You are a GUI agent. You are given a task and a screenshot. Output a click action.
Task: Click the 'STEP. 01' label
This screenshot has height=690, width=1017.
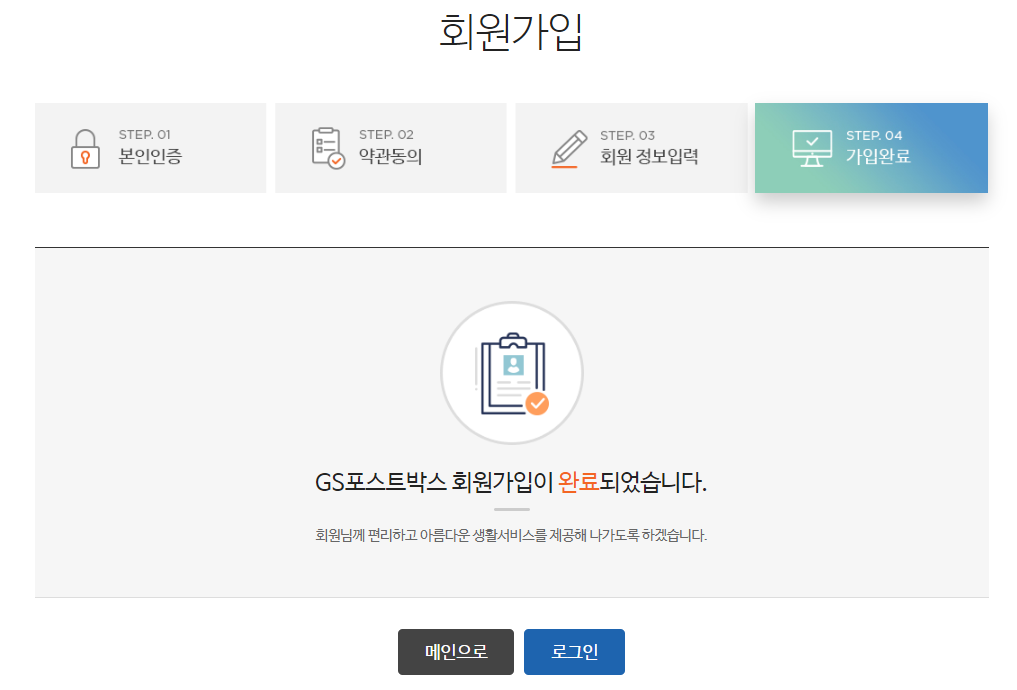tap(145, 135)
